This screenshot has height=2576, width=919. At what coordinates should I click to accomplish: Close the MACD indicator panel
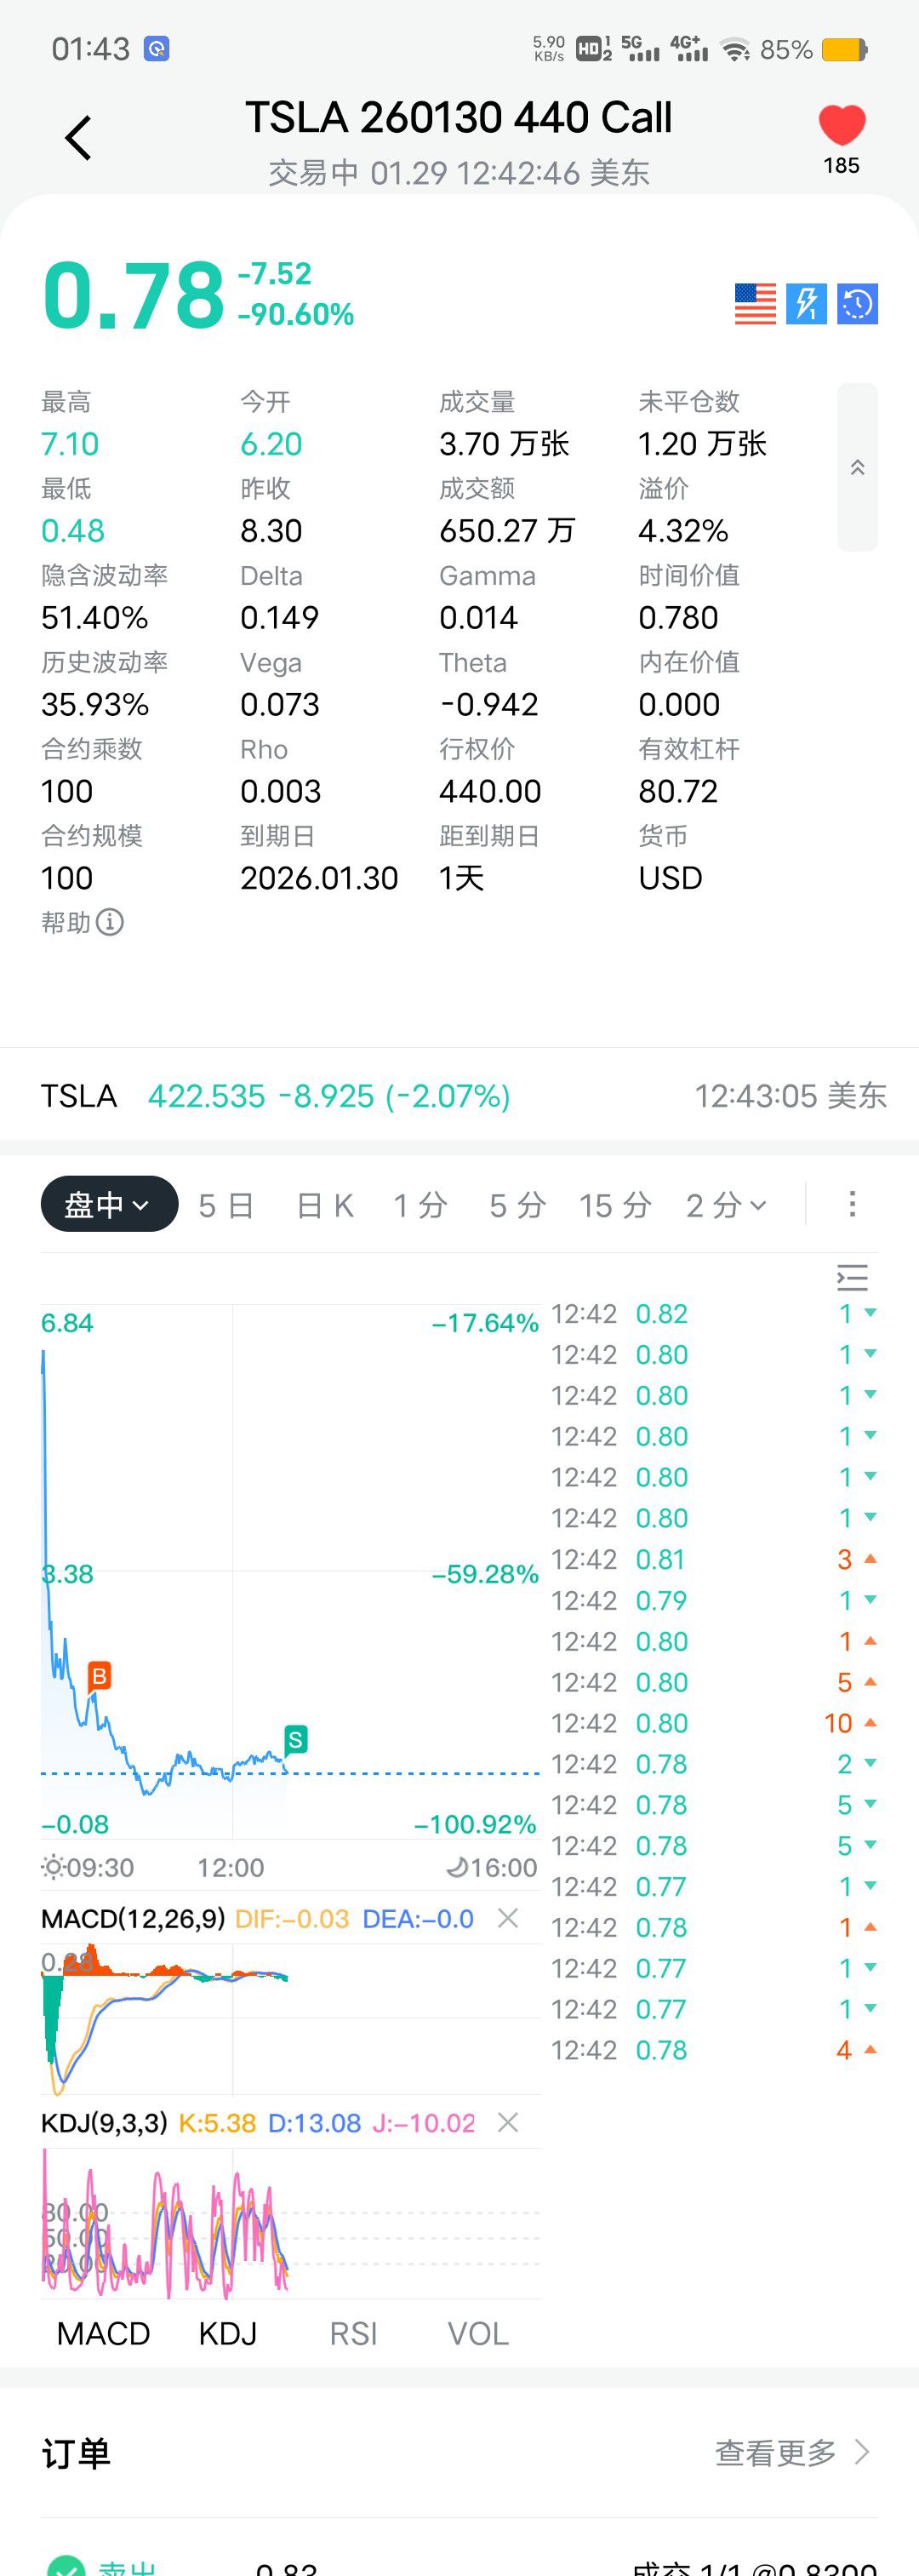tap(508, 1918)
